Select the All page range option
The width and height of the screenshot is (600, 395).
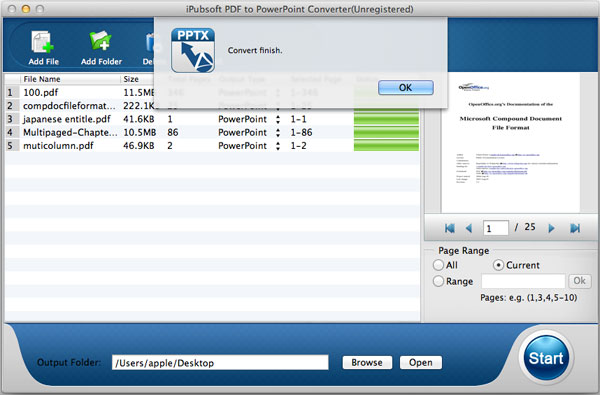[438, 265]
